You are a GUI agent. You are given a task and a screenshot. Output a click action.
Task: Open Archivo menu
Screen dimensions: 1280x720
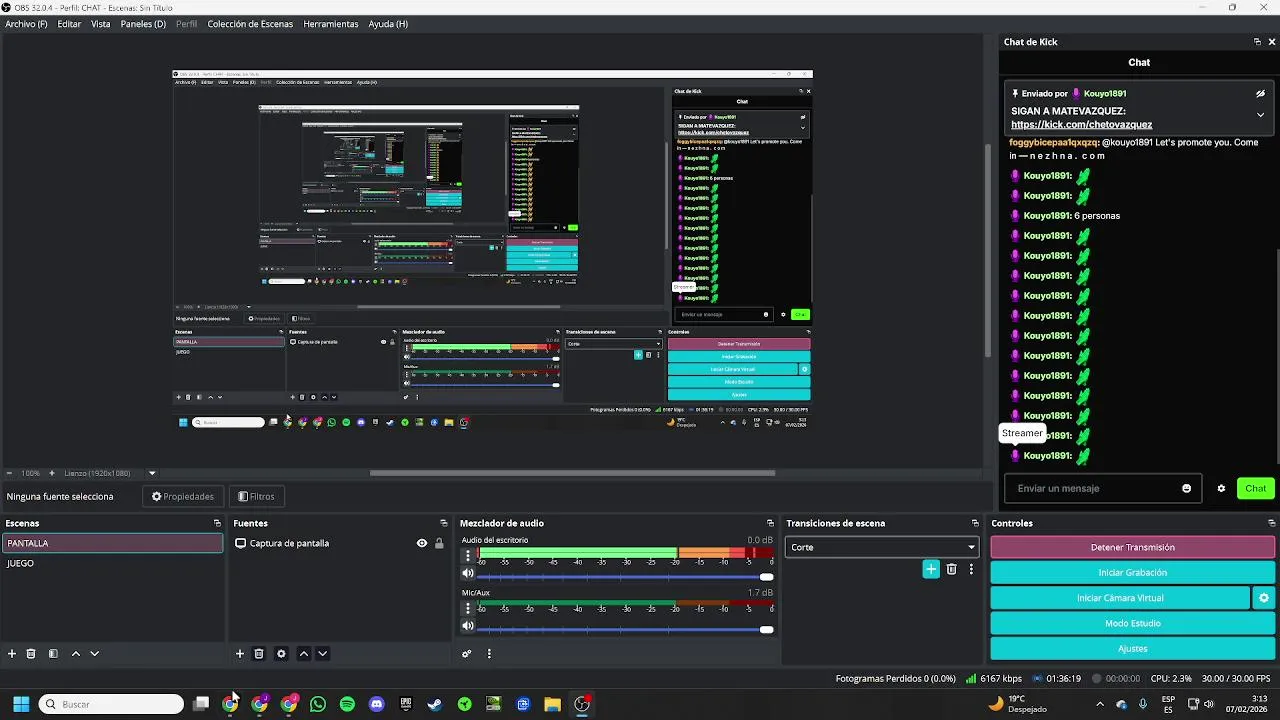point(26,24)
